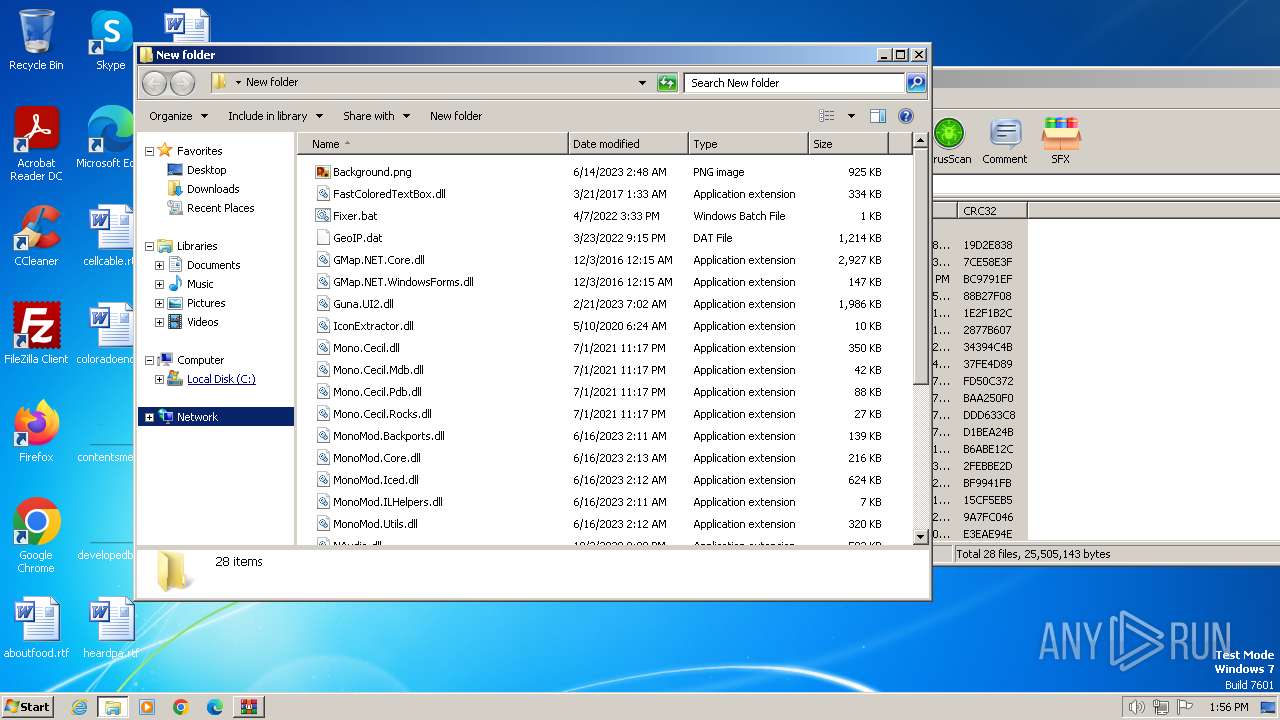Open the Share with menu
The height and width of the screenshot is (720, 1280).
pos(376,116)
